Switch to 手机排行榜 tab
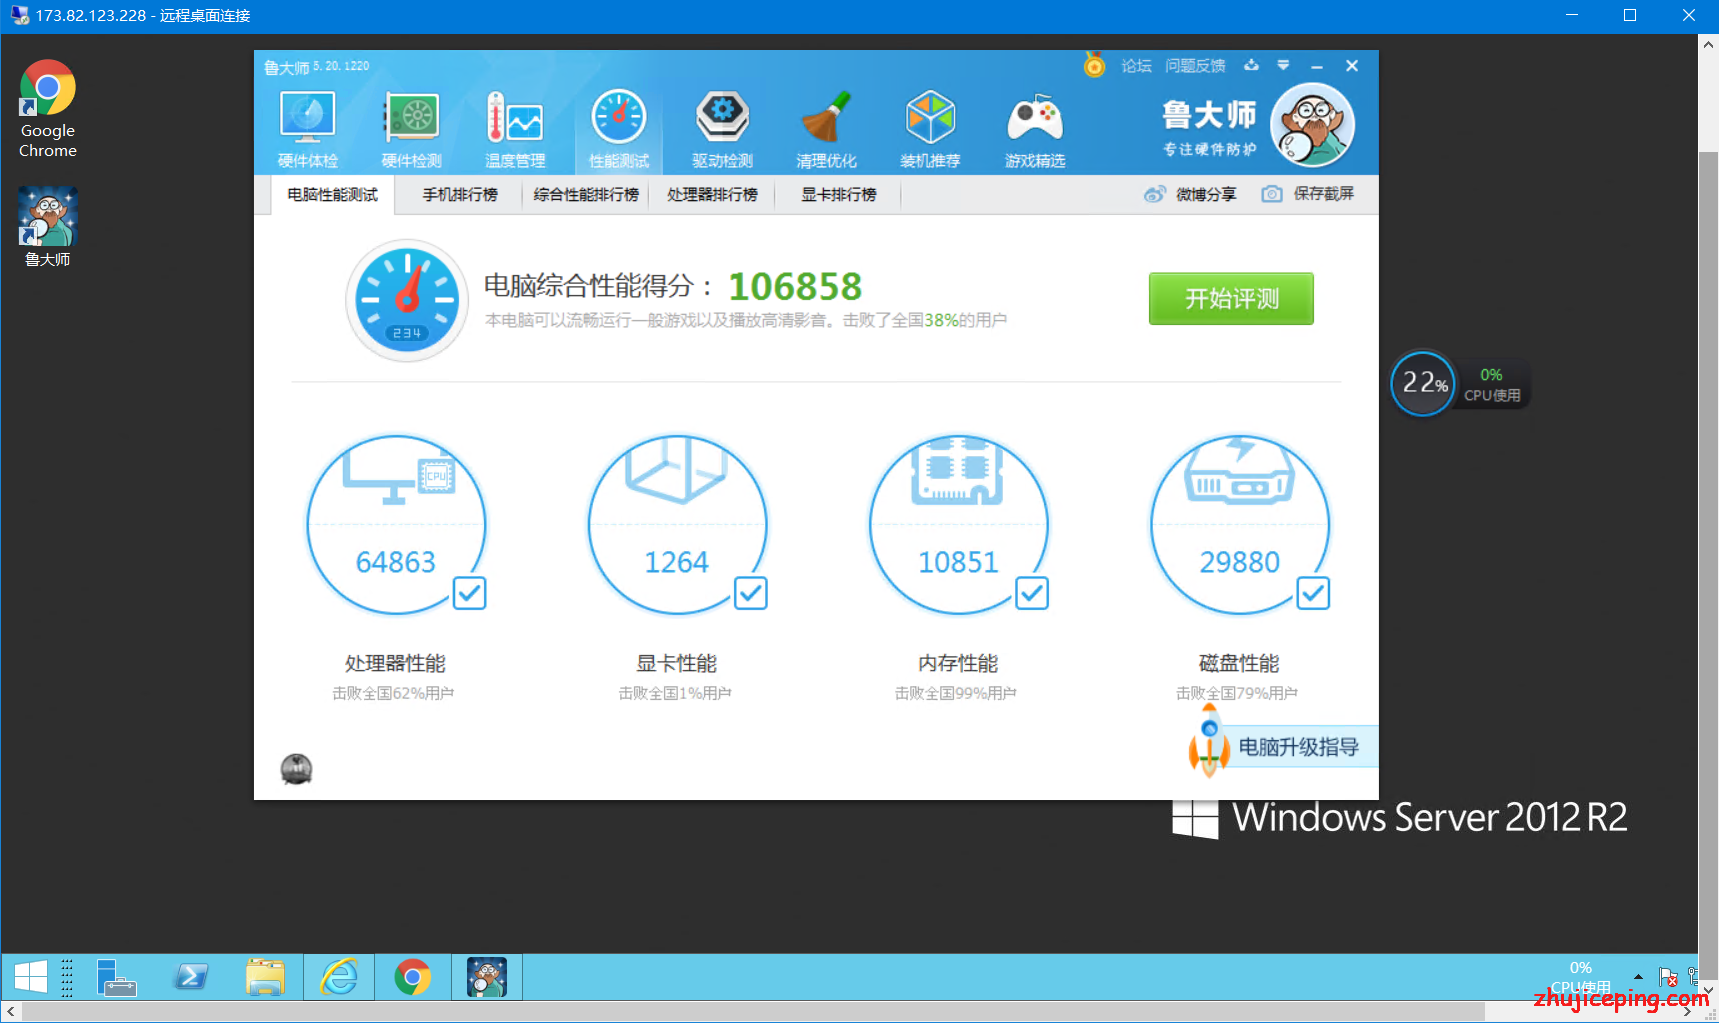This screenshot has height=1023, width=1719. [460, 194]
